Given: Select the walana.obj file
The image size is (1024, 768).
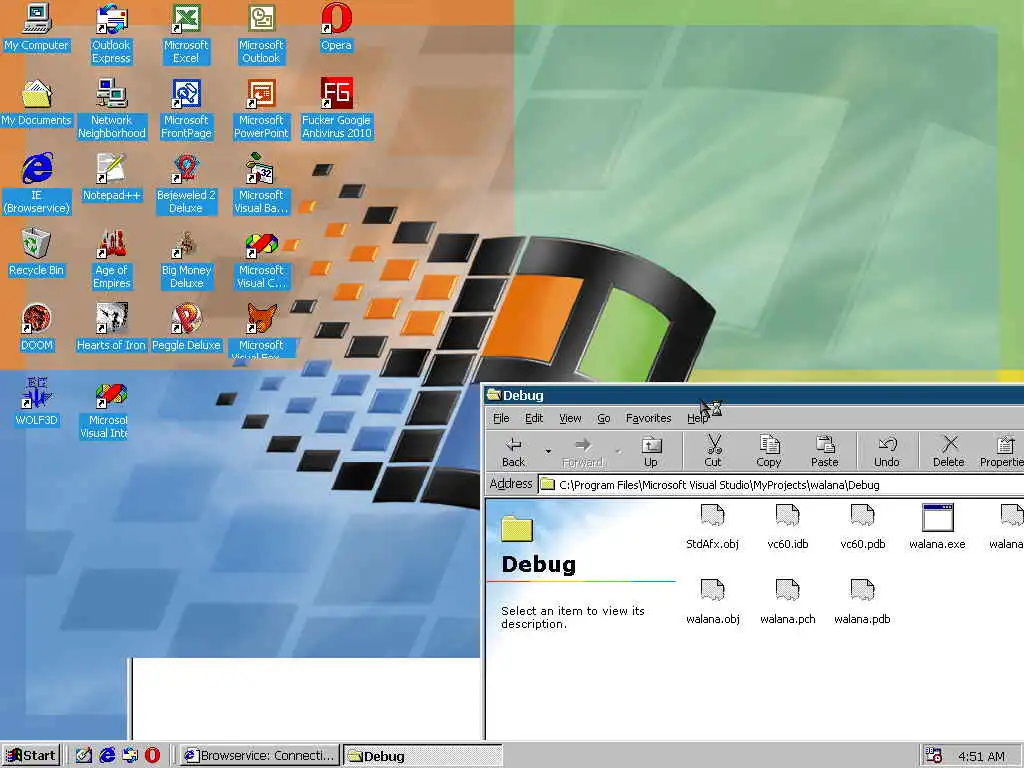Looking at the screenshot, I should point(712,601).
